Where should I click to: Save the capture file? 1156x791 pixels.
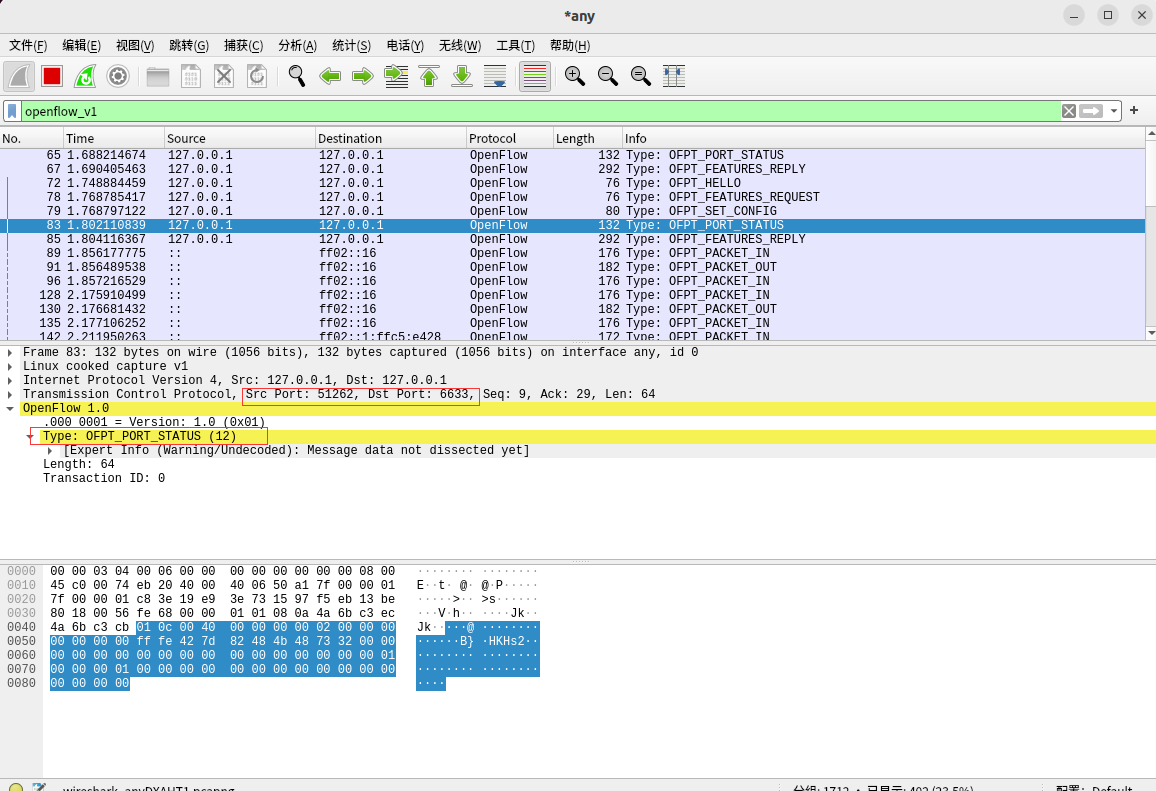tap(191, 76)
